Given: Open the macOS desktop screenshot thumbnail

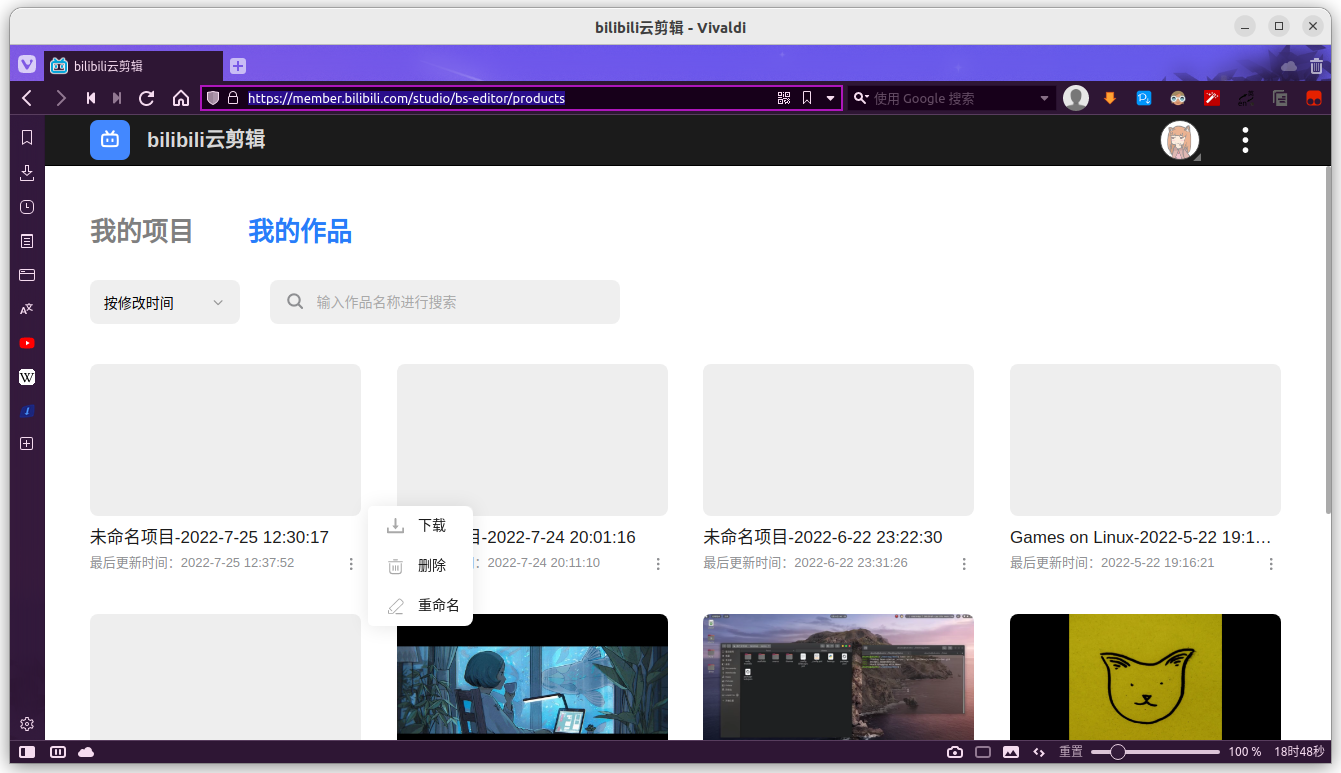Looking at the screenshot, I should [x=838, y=677].
